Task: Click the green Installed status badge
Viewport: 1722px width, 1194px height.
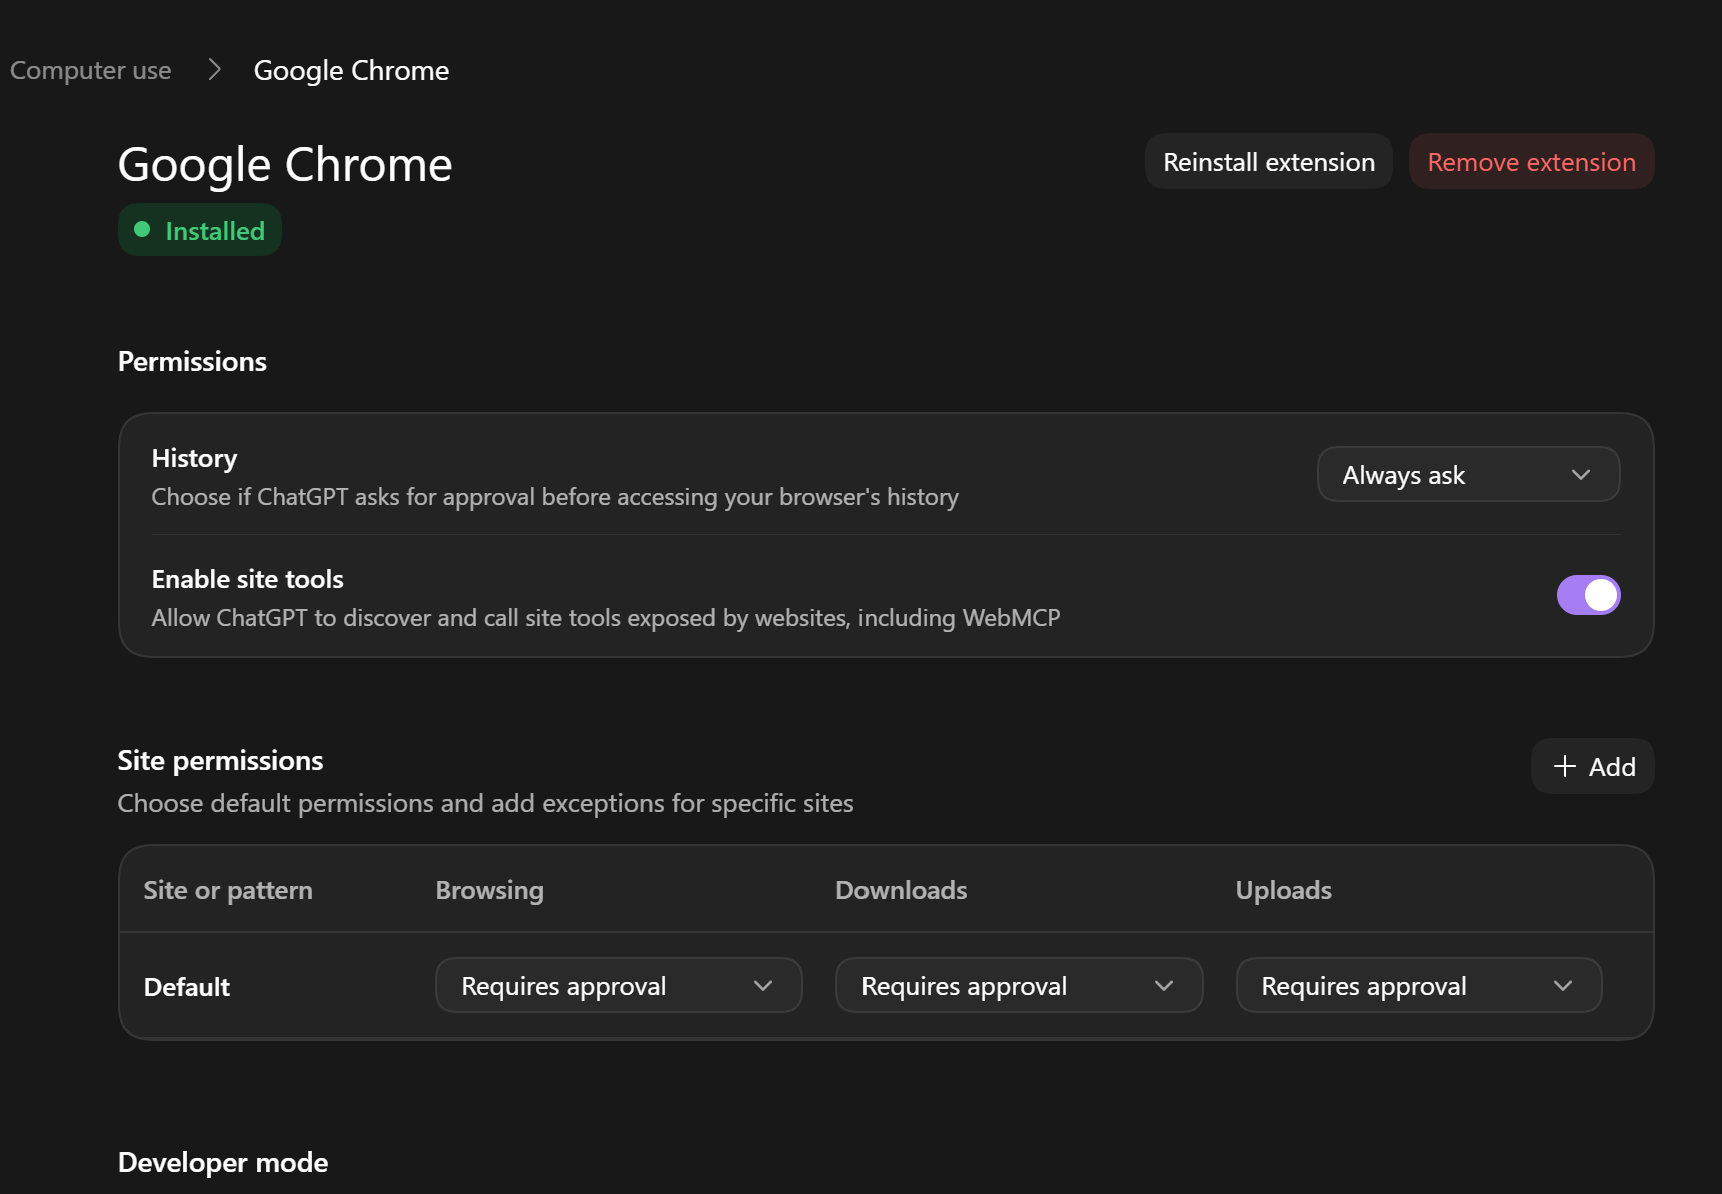Action: pyautogui.click(x=200, y=231)
